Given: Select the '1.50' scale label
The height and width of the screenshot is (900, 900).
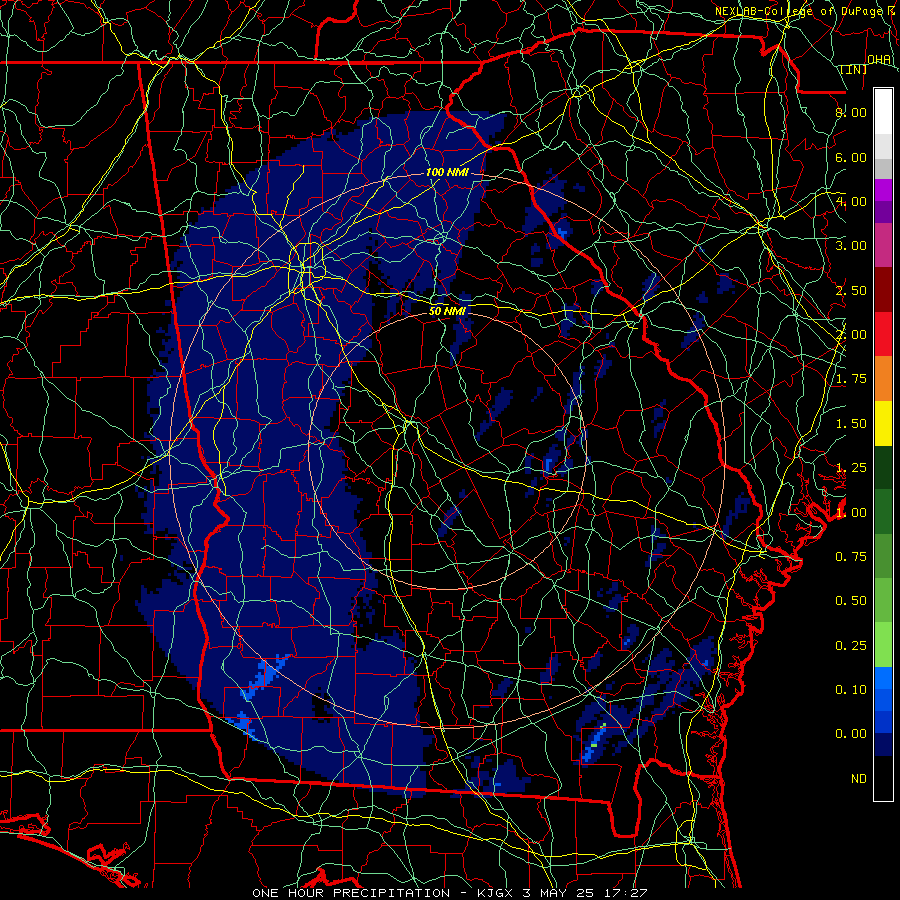Looking at the screenshot, I should pos(851,424).
